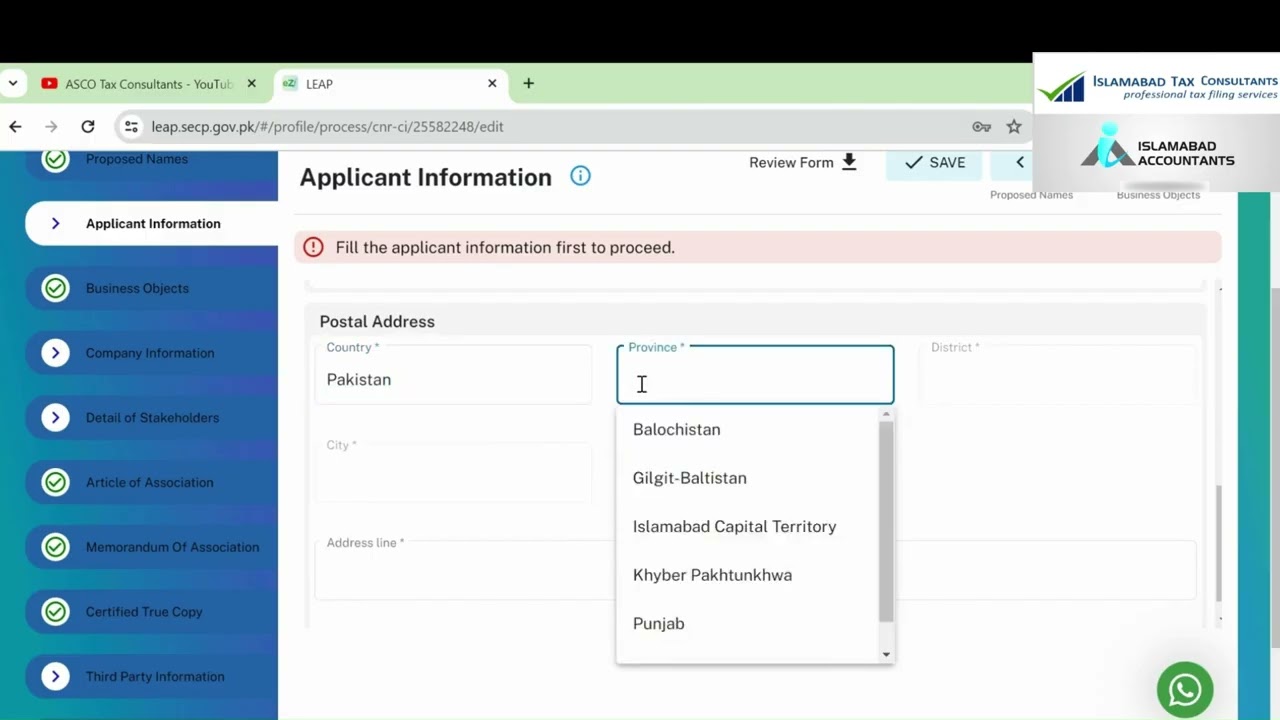Open Applicant Information sidebar step
Viewport: 1280px width, 720px height.
(151, 223)
